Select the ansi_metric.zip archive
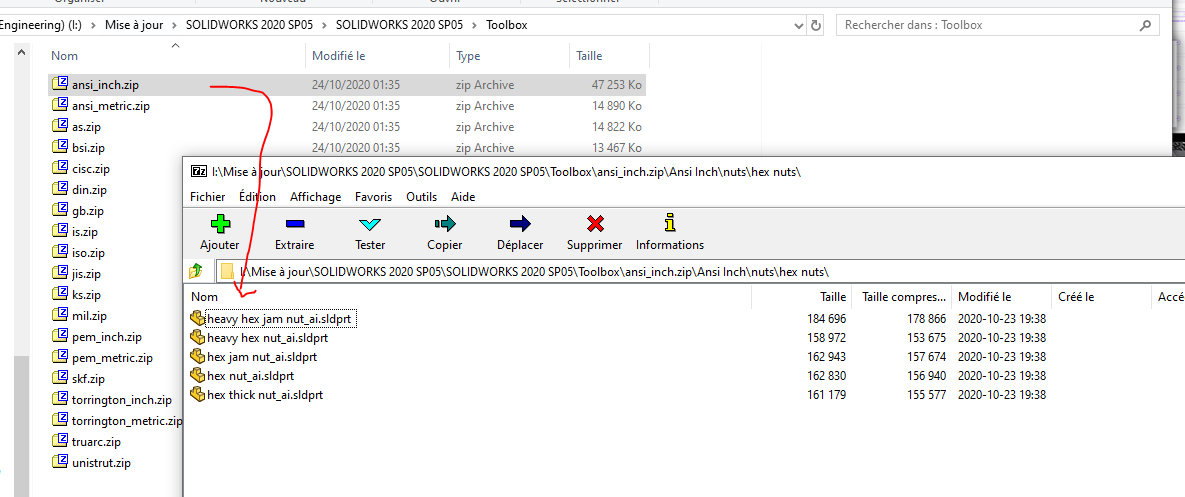The image size is (1185, 497). 110,106
